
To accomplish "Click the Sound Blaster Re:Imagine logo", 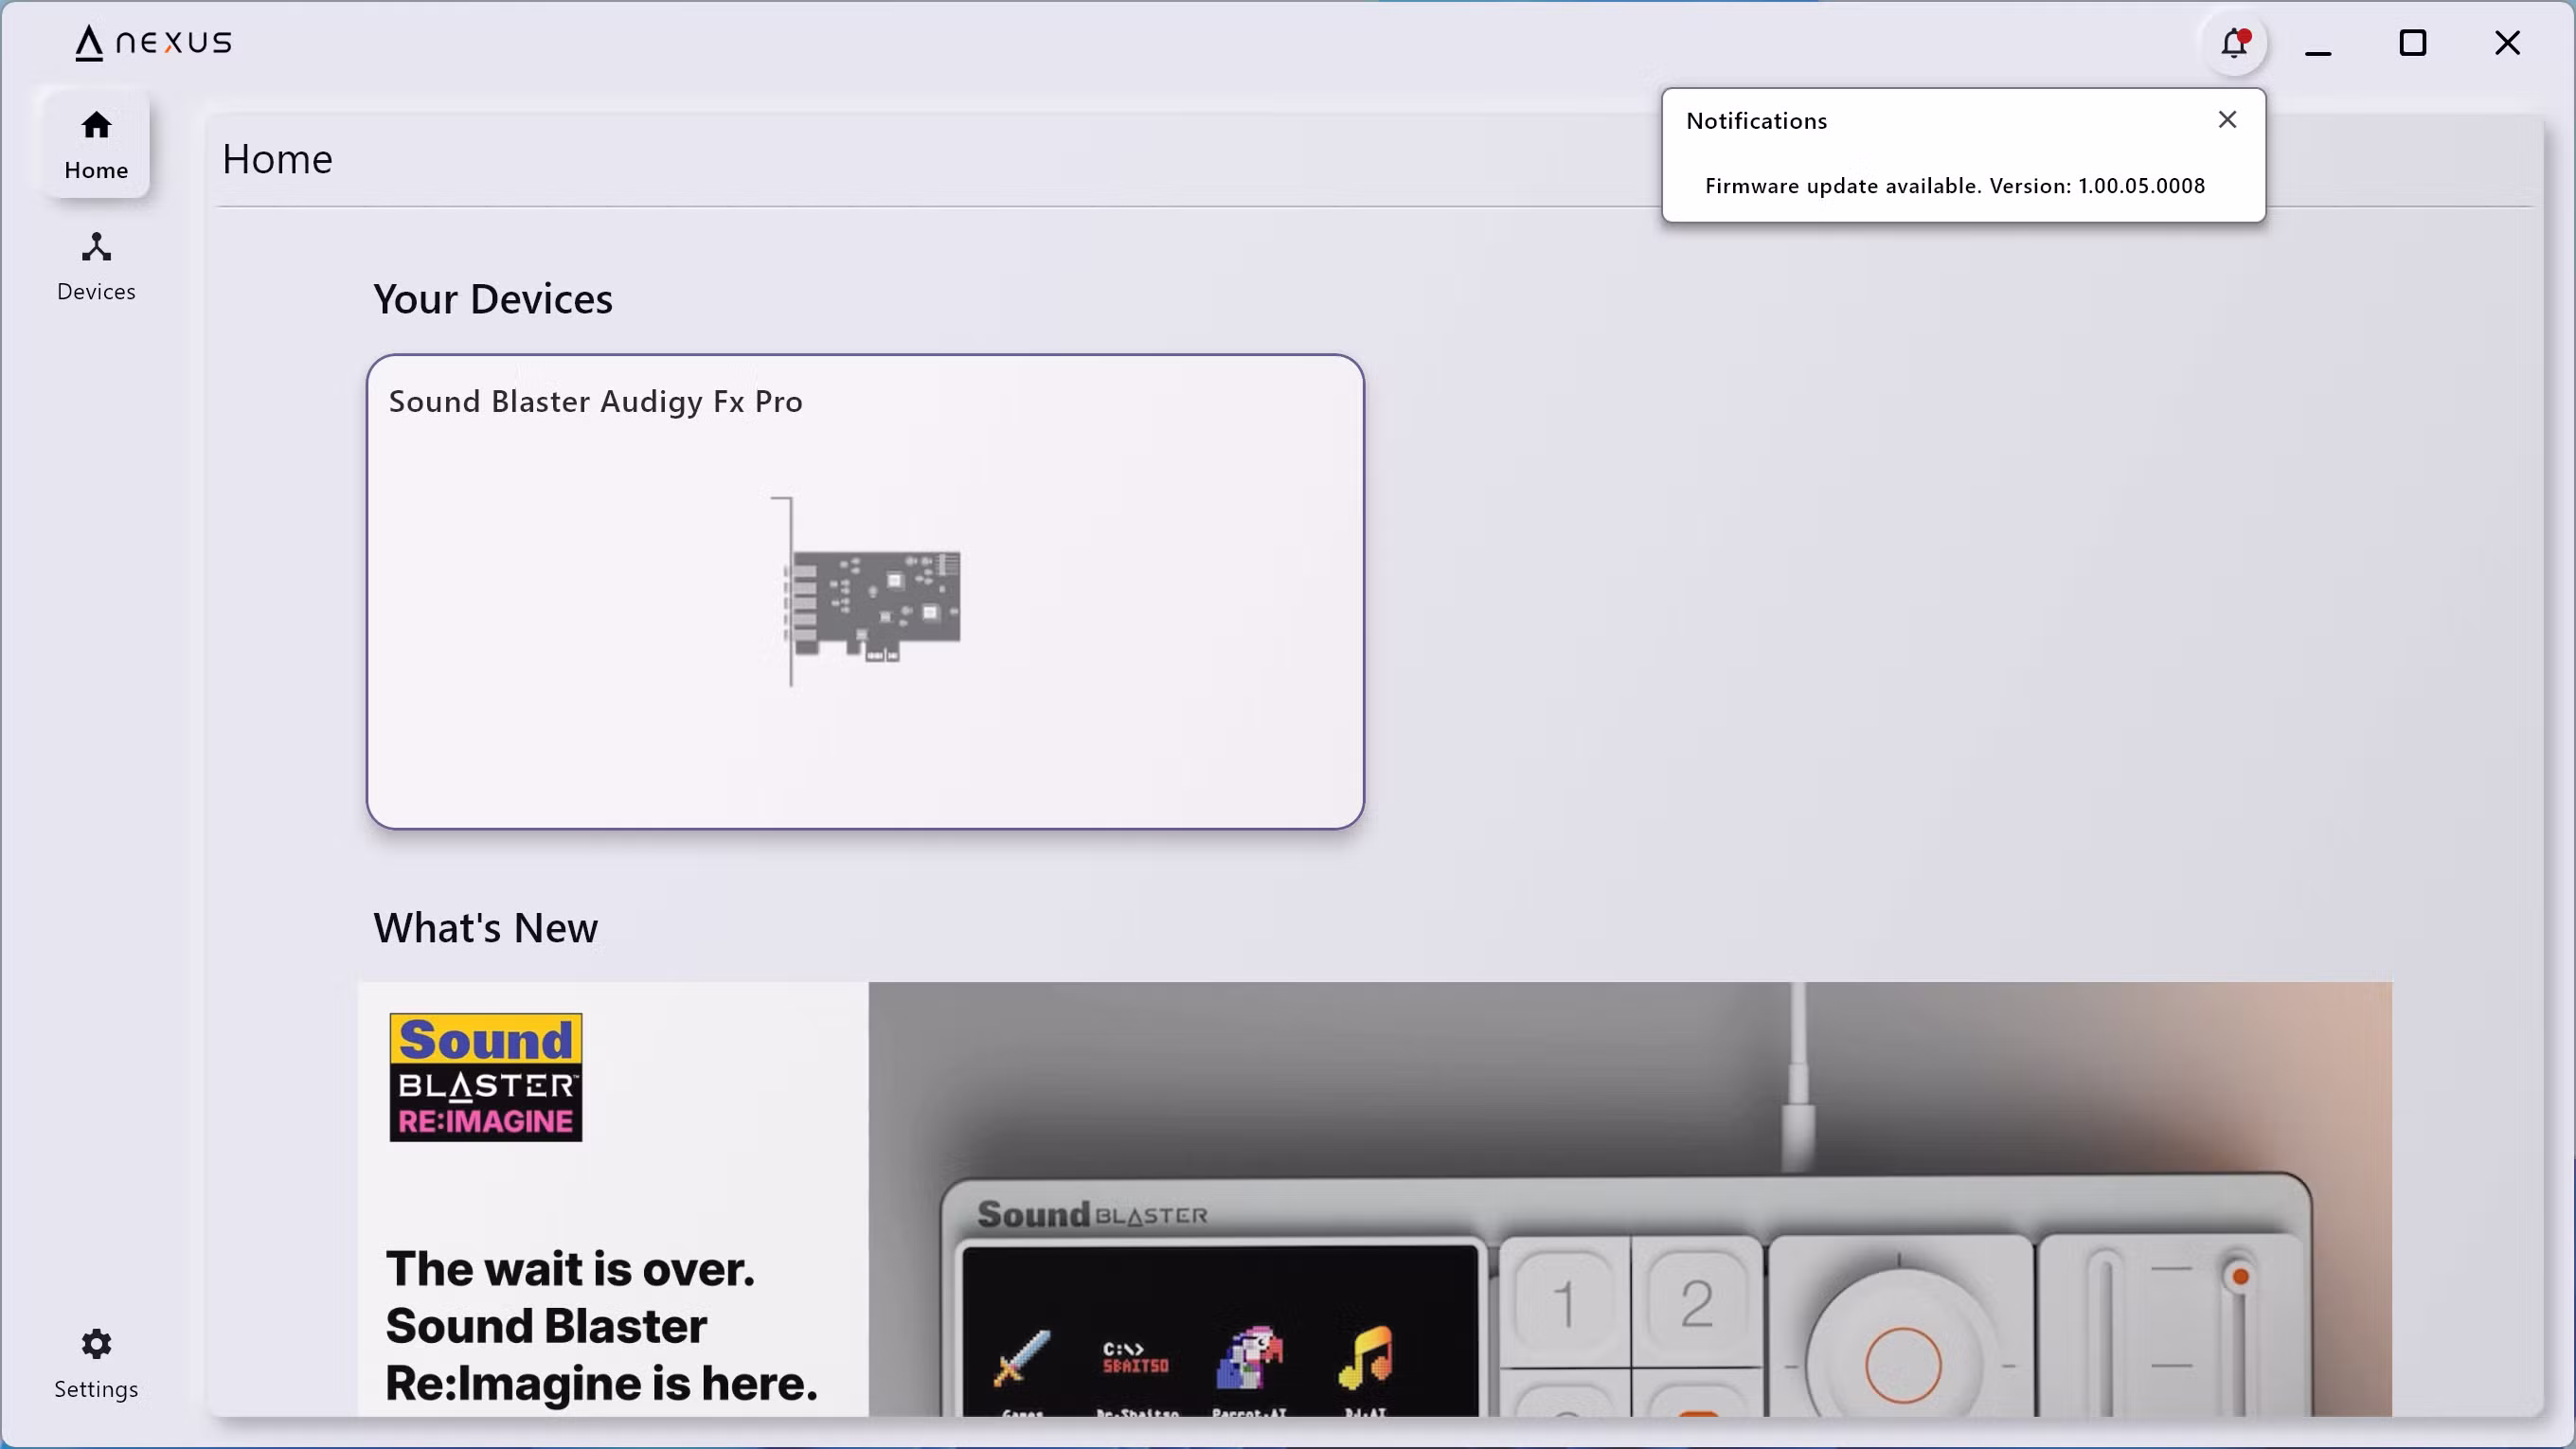I will (486, 1077).
